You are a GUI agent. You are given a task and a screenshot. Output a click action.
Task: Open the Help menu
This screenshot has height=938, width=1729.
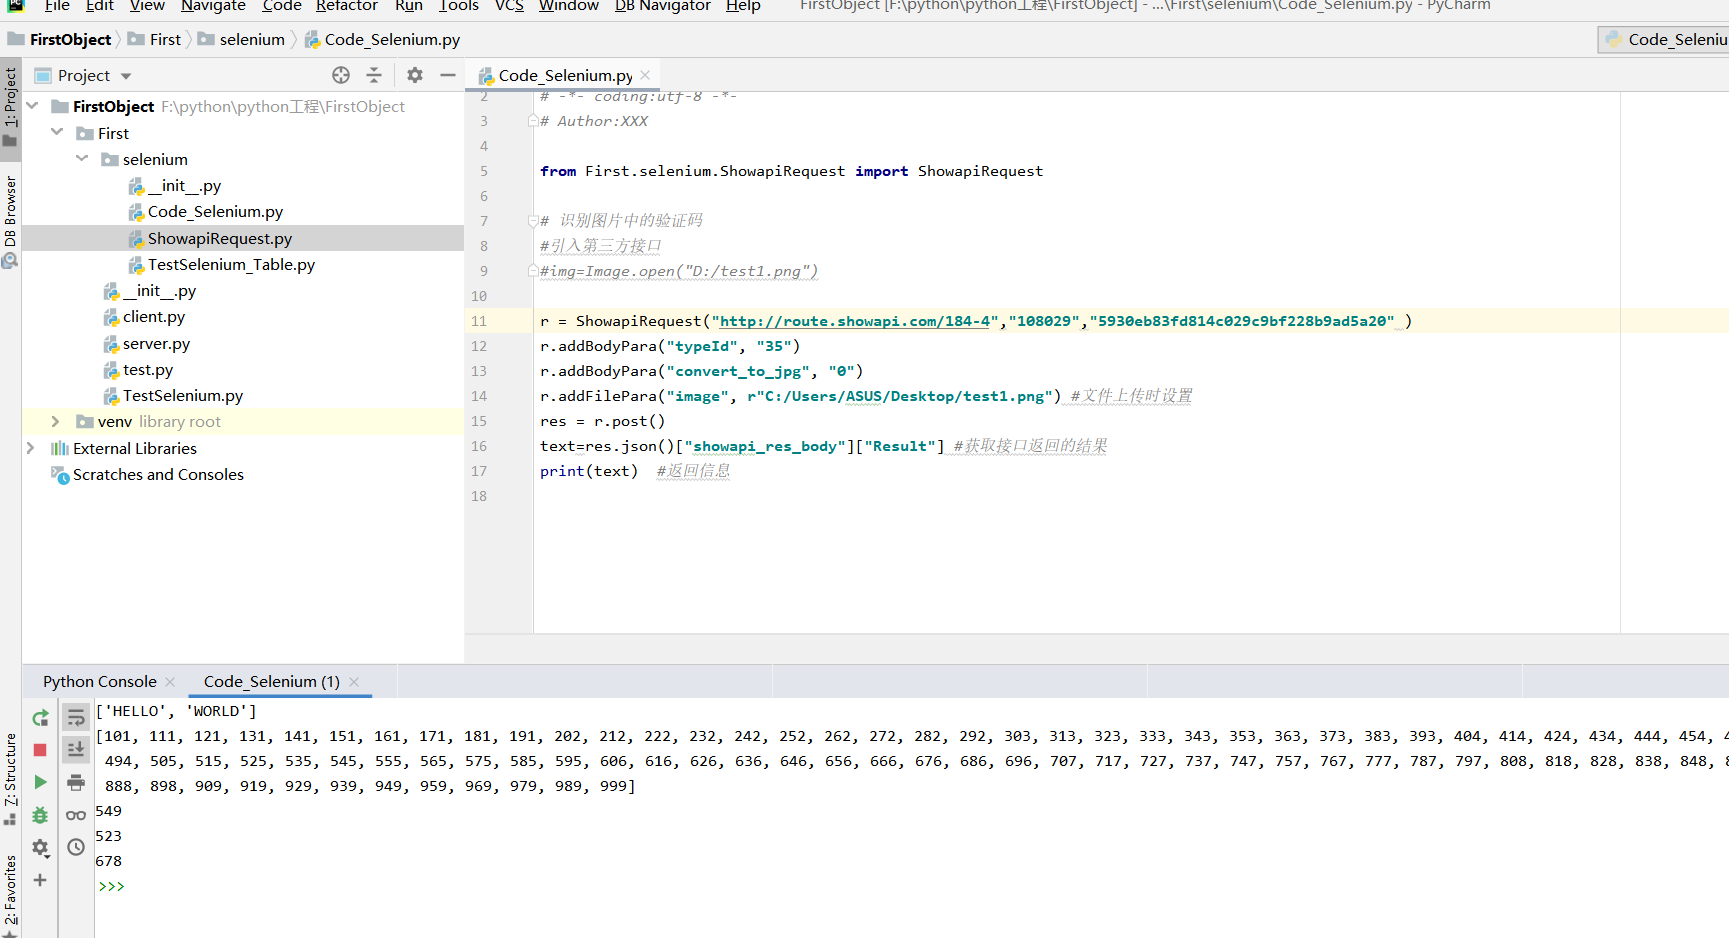click(x=743, y=6)
